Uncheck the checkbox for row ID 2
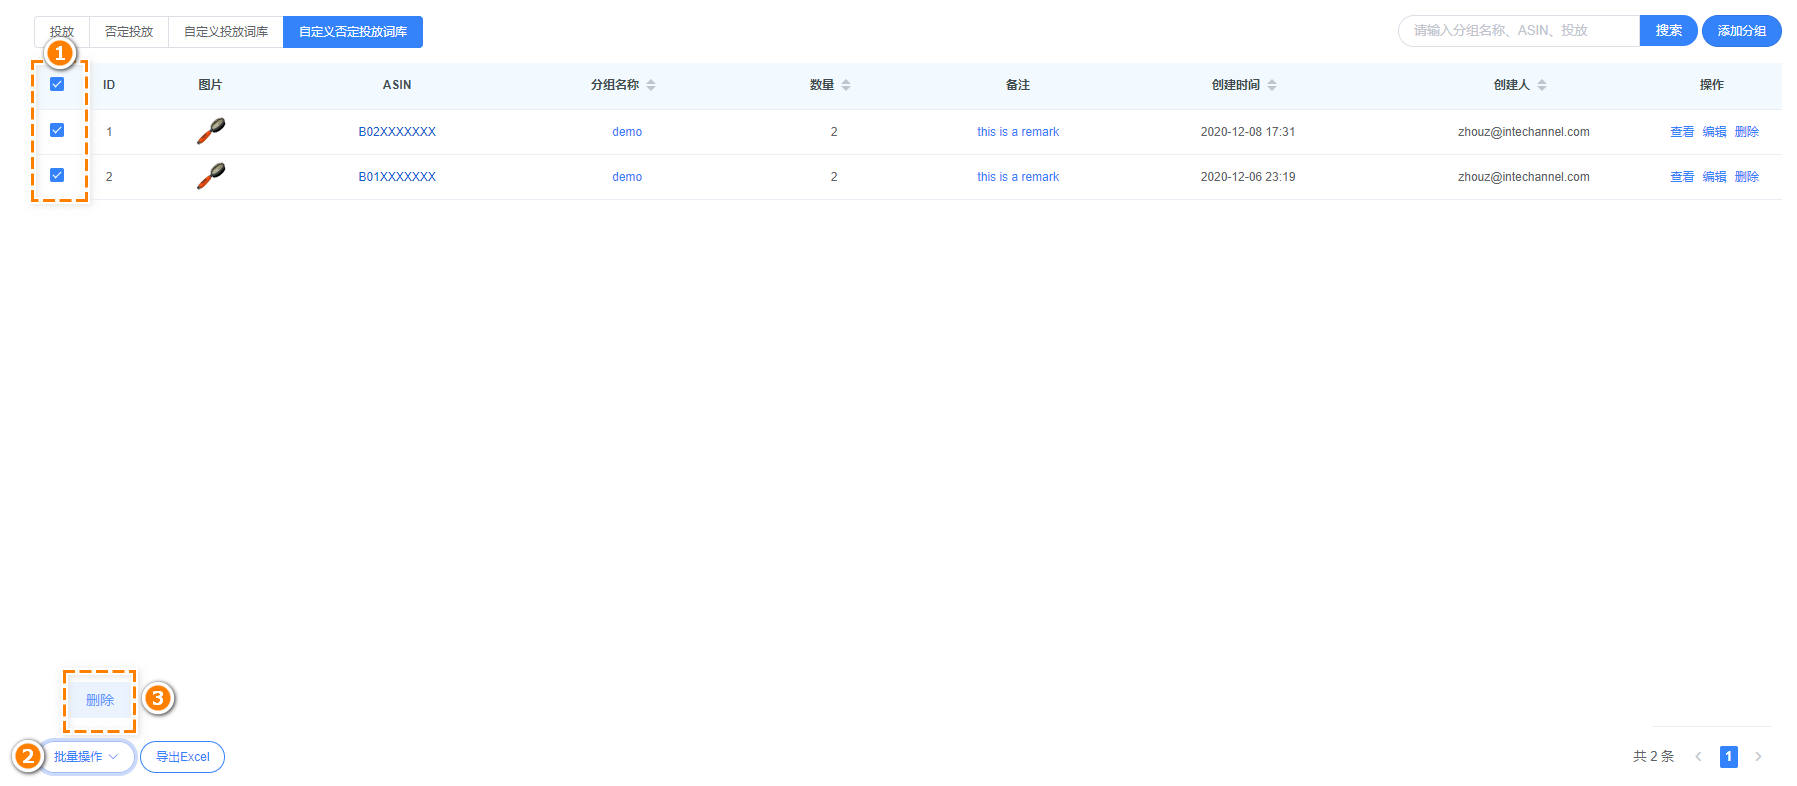The width and height of the screenshot is (1797, 786). click(x=57, y=175)
